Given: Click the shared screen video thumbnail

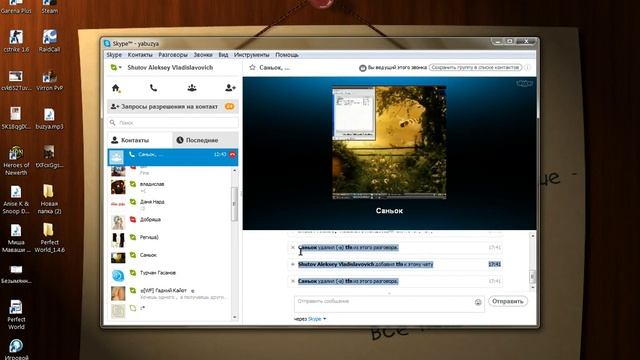Looking at the screenshot, I should (389, 142).
